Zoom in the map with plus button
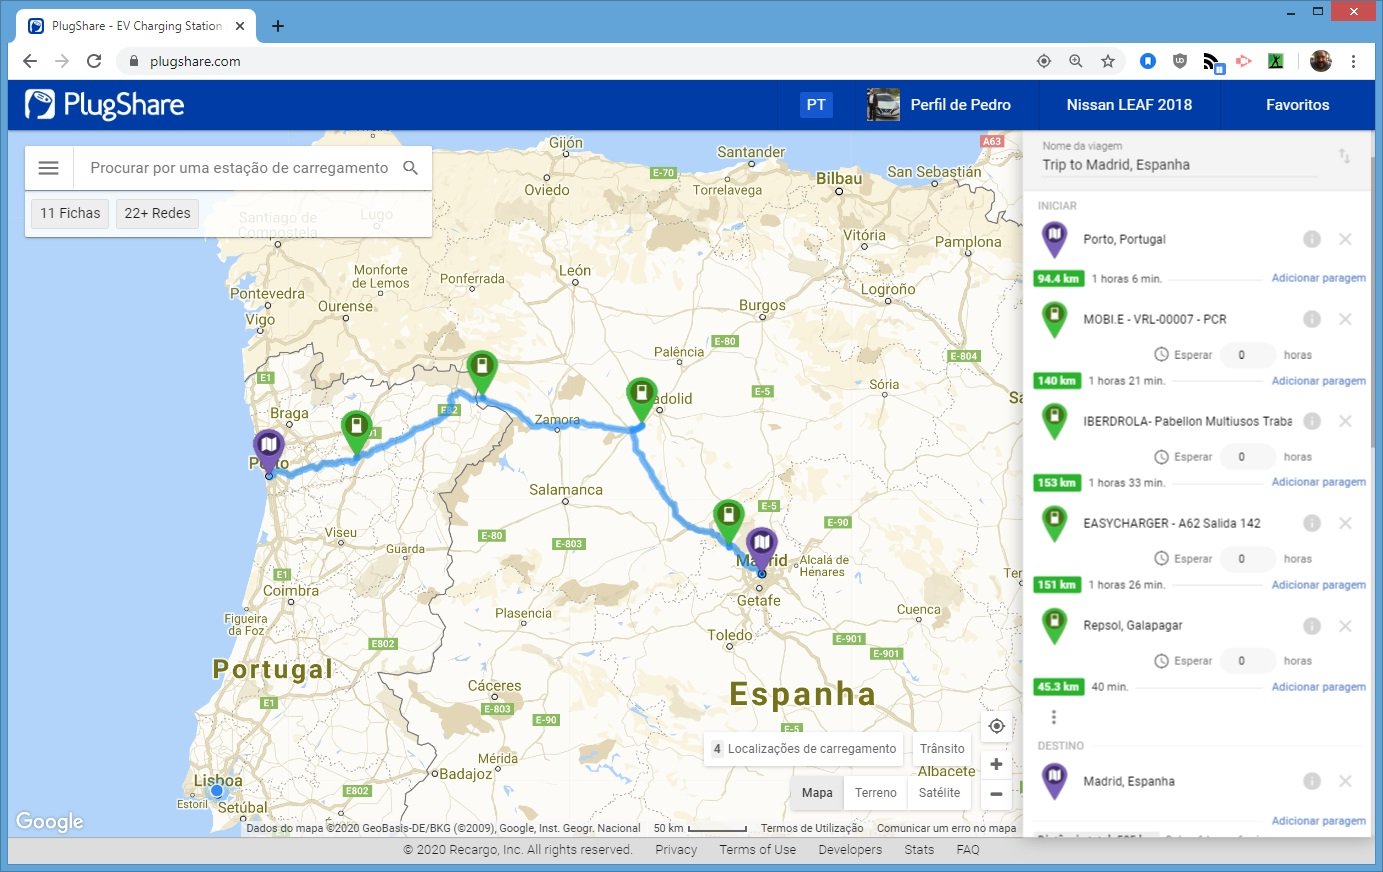The height and width of the screenshot is (872, 1383). [996, 764]
